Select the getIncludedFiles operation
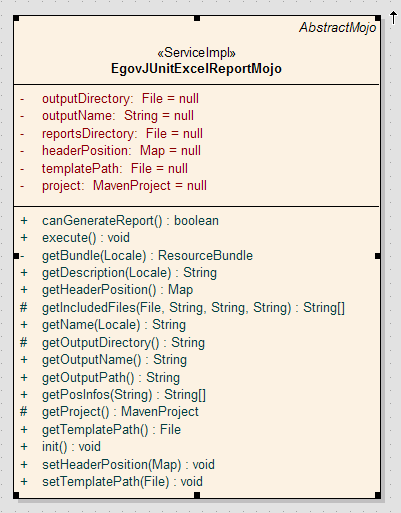This screenshot has width=401, height=513. [x=182, y=308]
